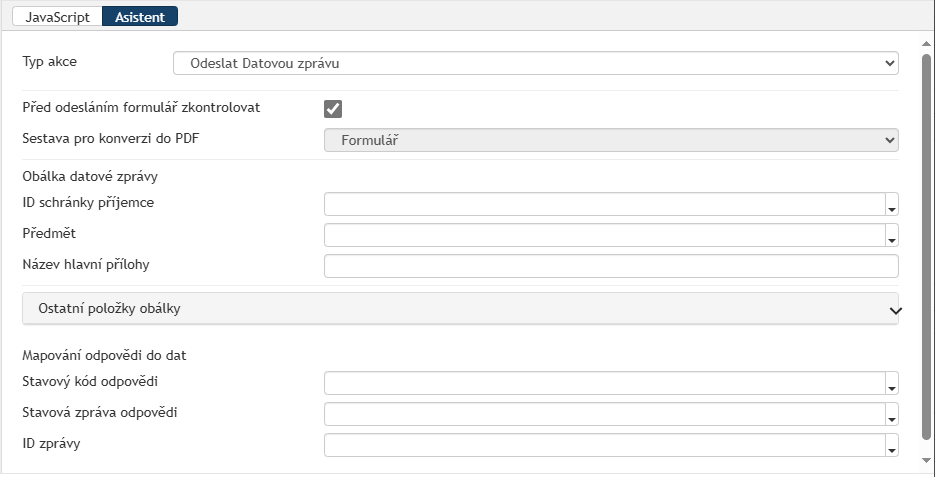Switch to the JavaScript tab
935x477 pixels.
point(57,17)
